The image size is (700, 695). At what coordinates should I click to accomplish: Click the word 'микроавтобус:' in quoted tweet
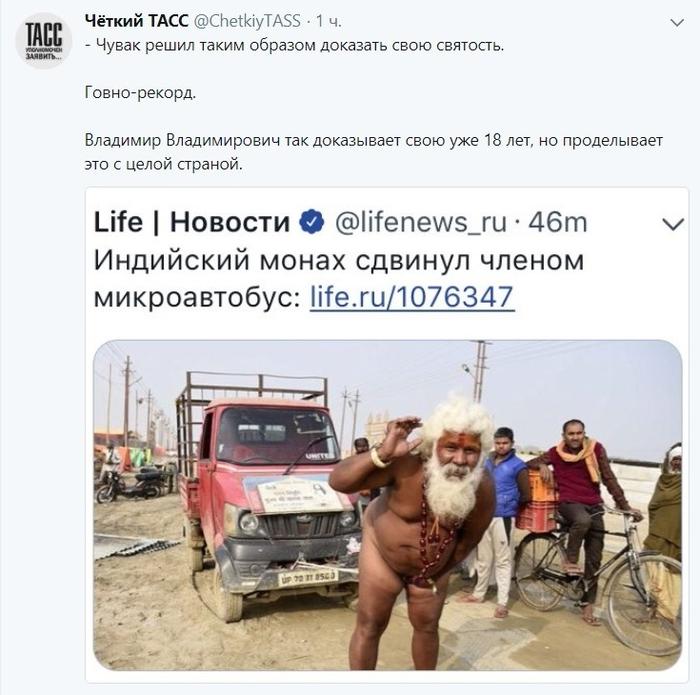198,297
